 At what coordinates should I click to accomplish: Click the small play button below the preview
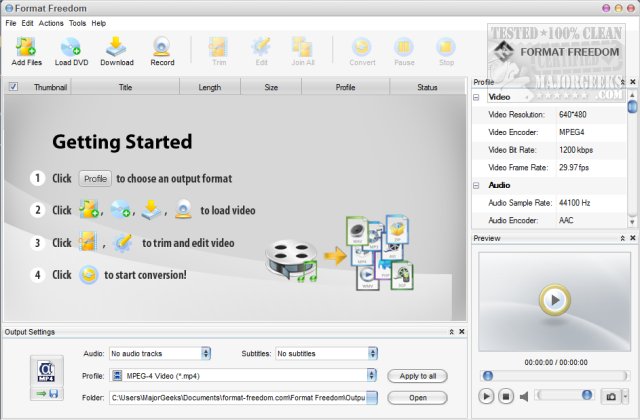(486, 396)
